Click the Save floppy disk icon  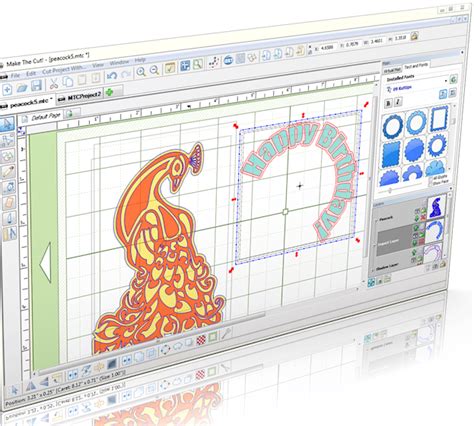click(x=36, y=86)
